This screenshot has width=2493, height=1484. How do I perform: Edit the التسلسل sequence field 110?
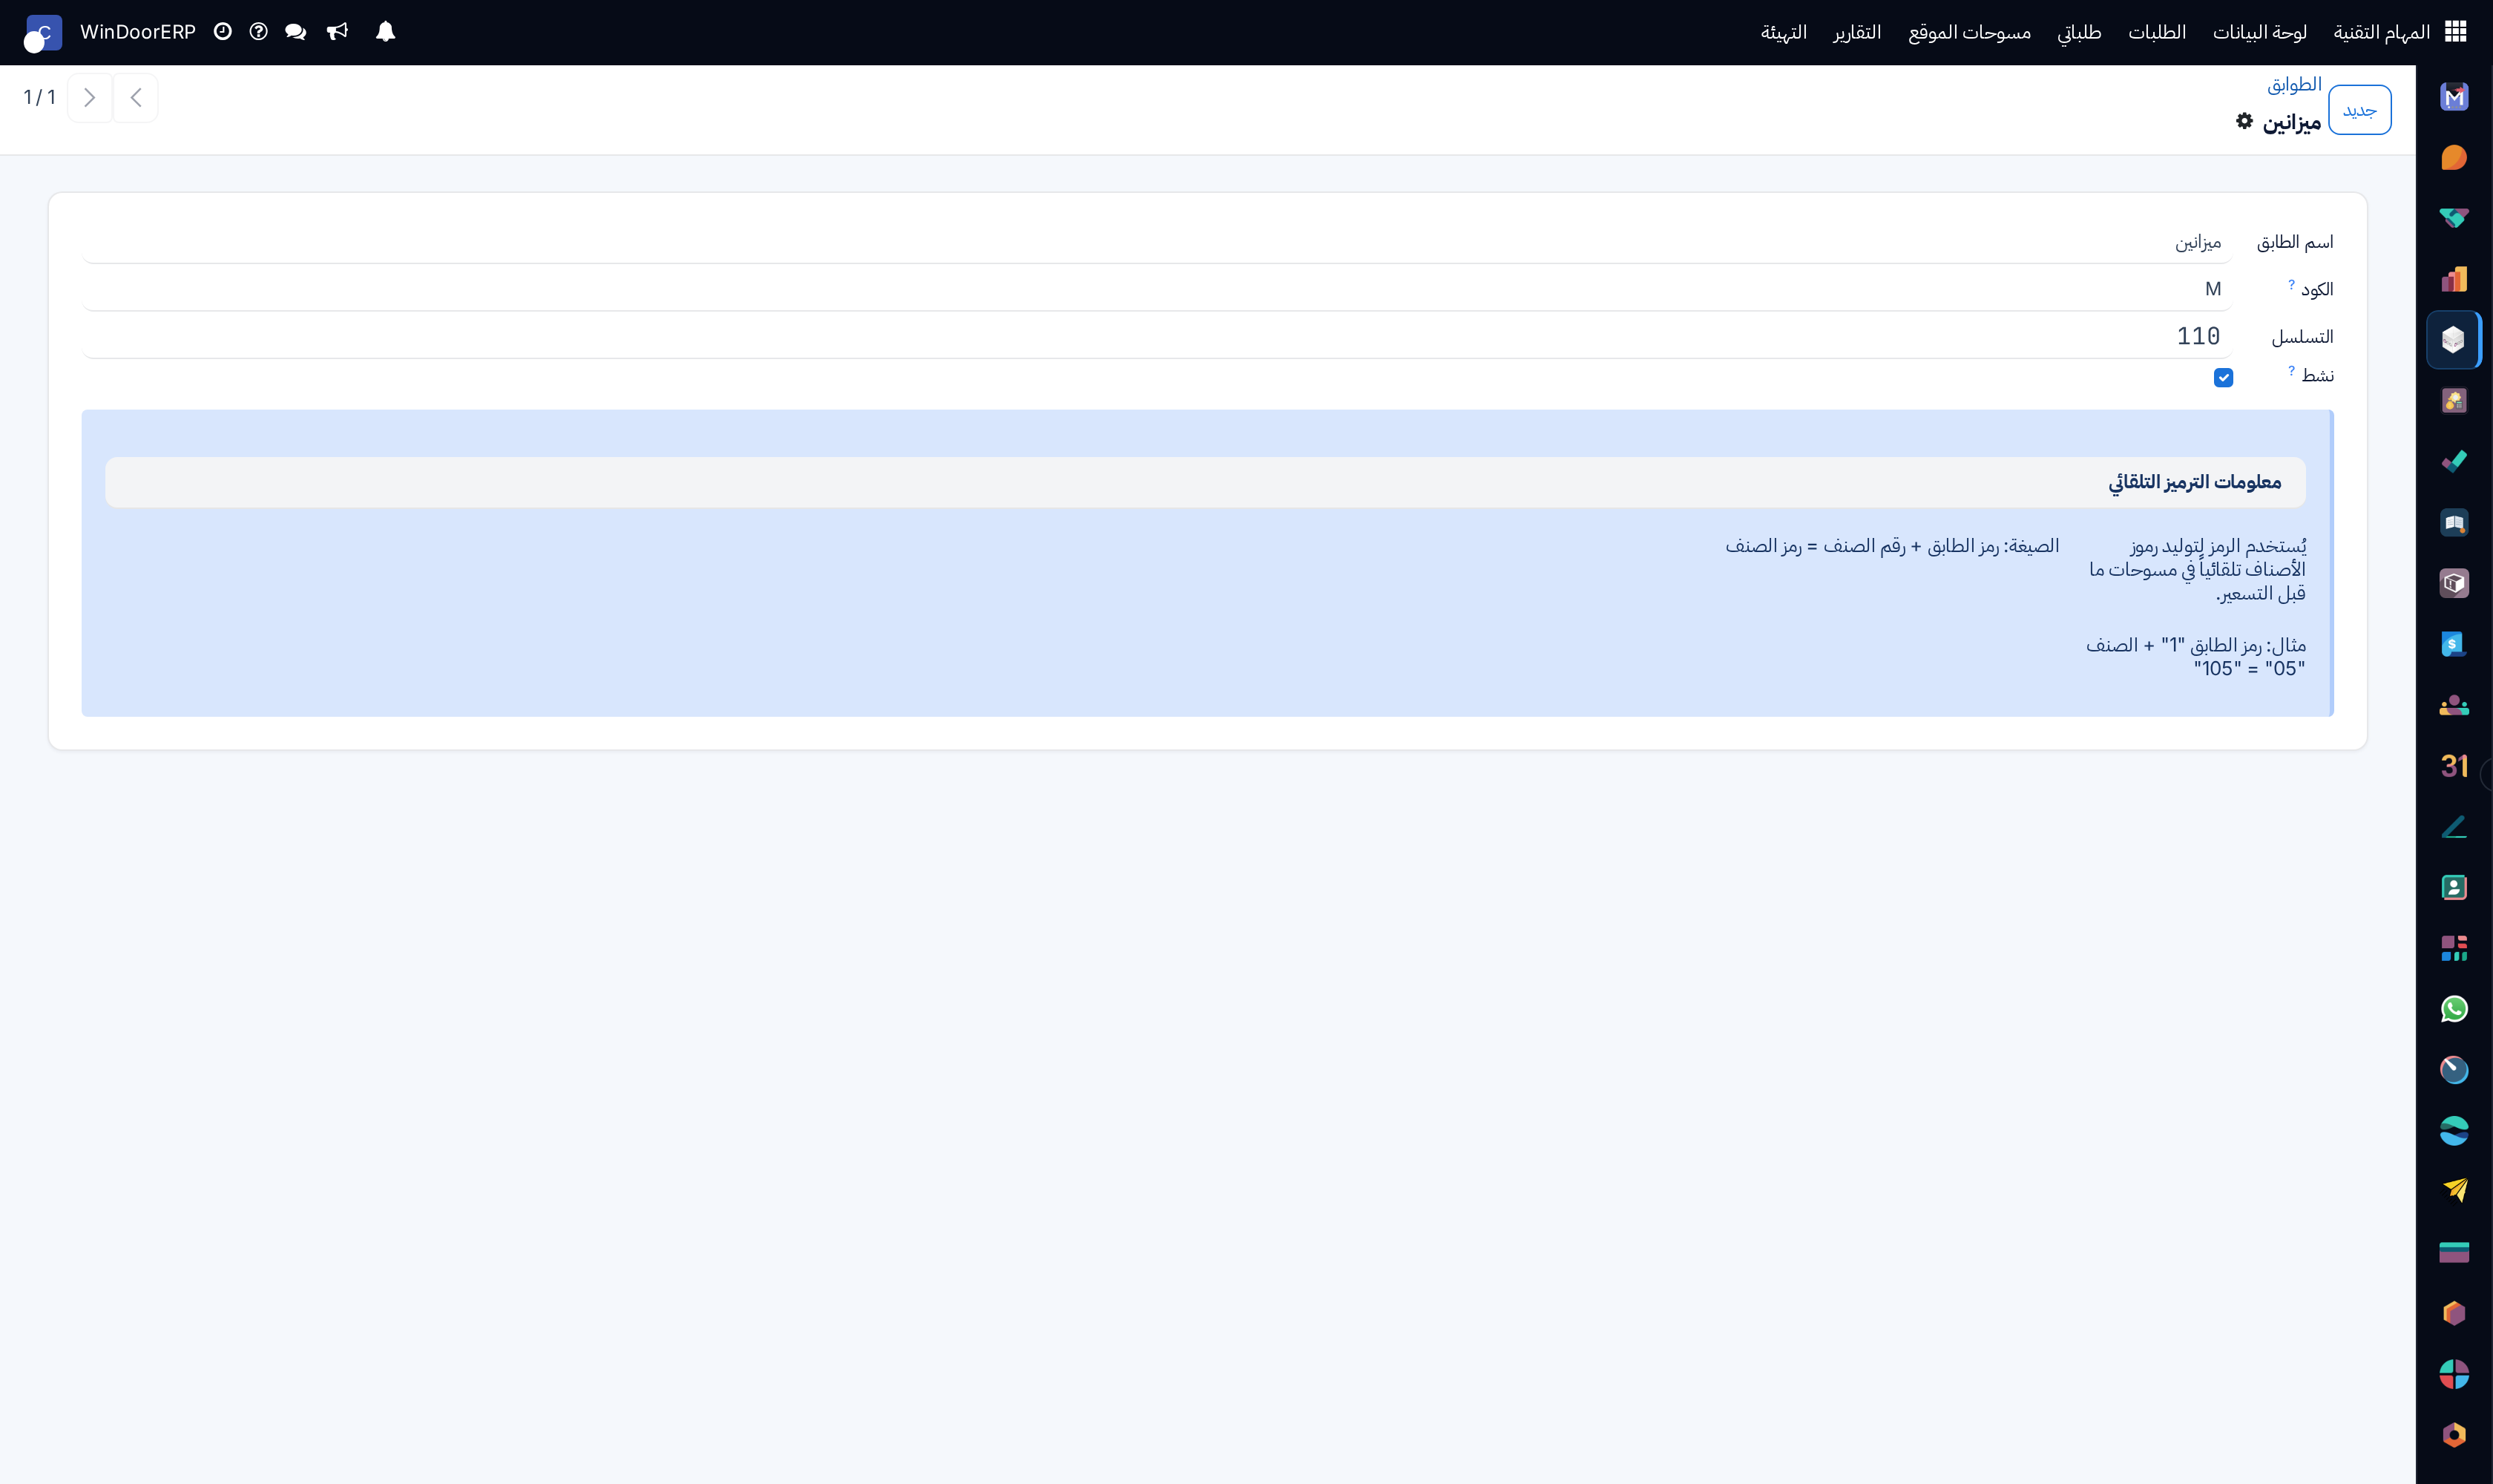pos(1156,336)
